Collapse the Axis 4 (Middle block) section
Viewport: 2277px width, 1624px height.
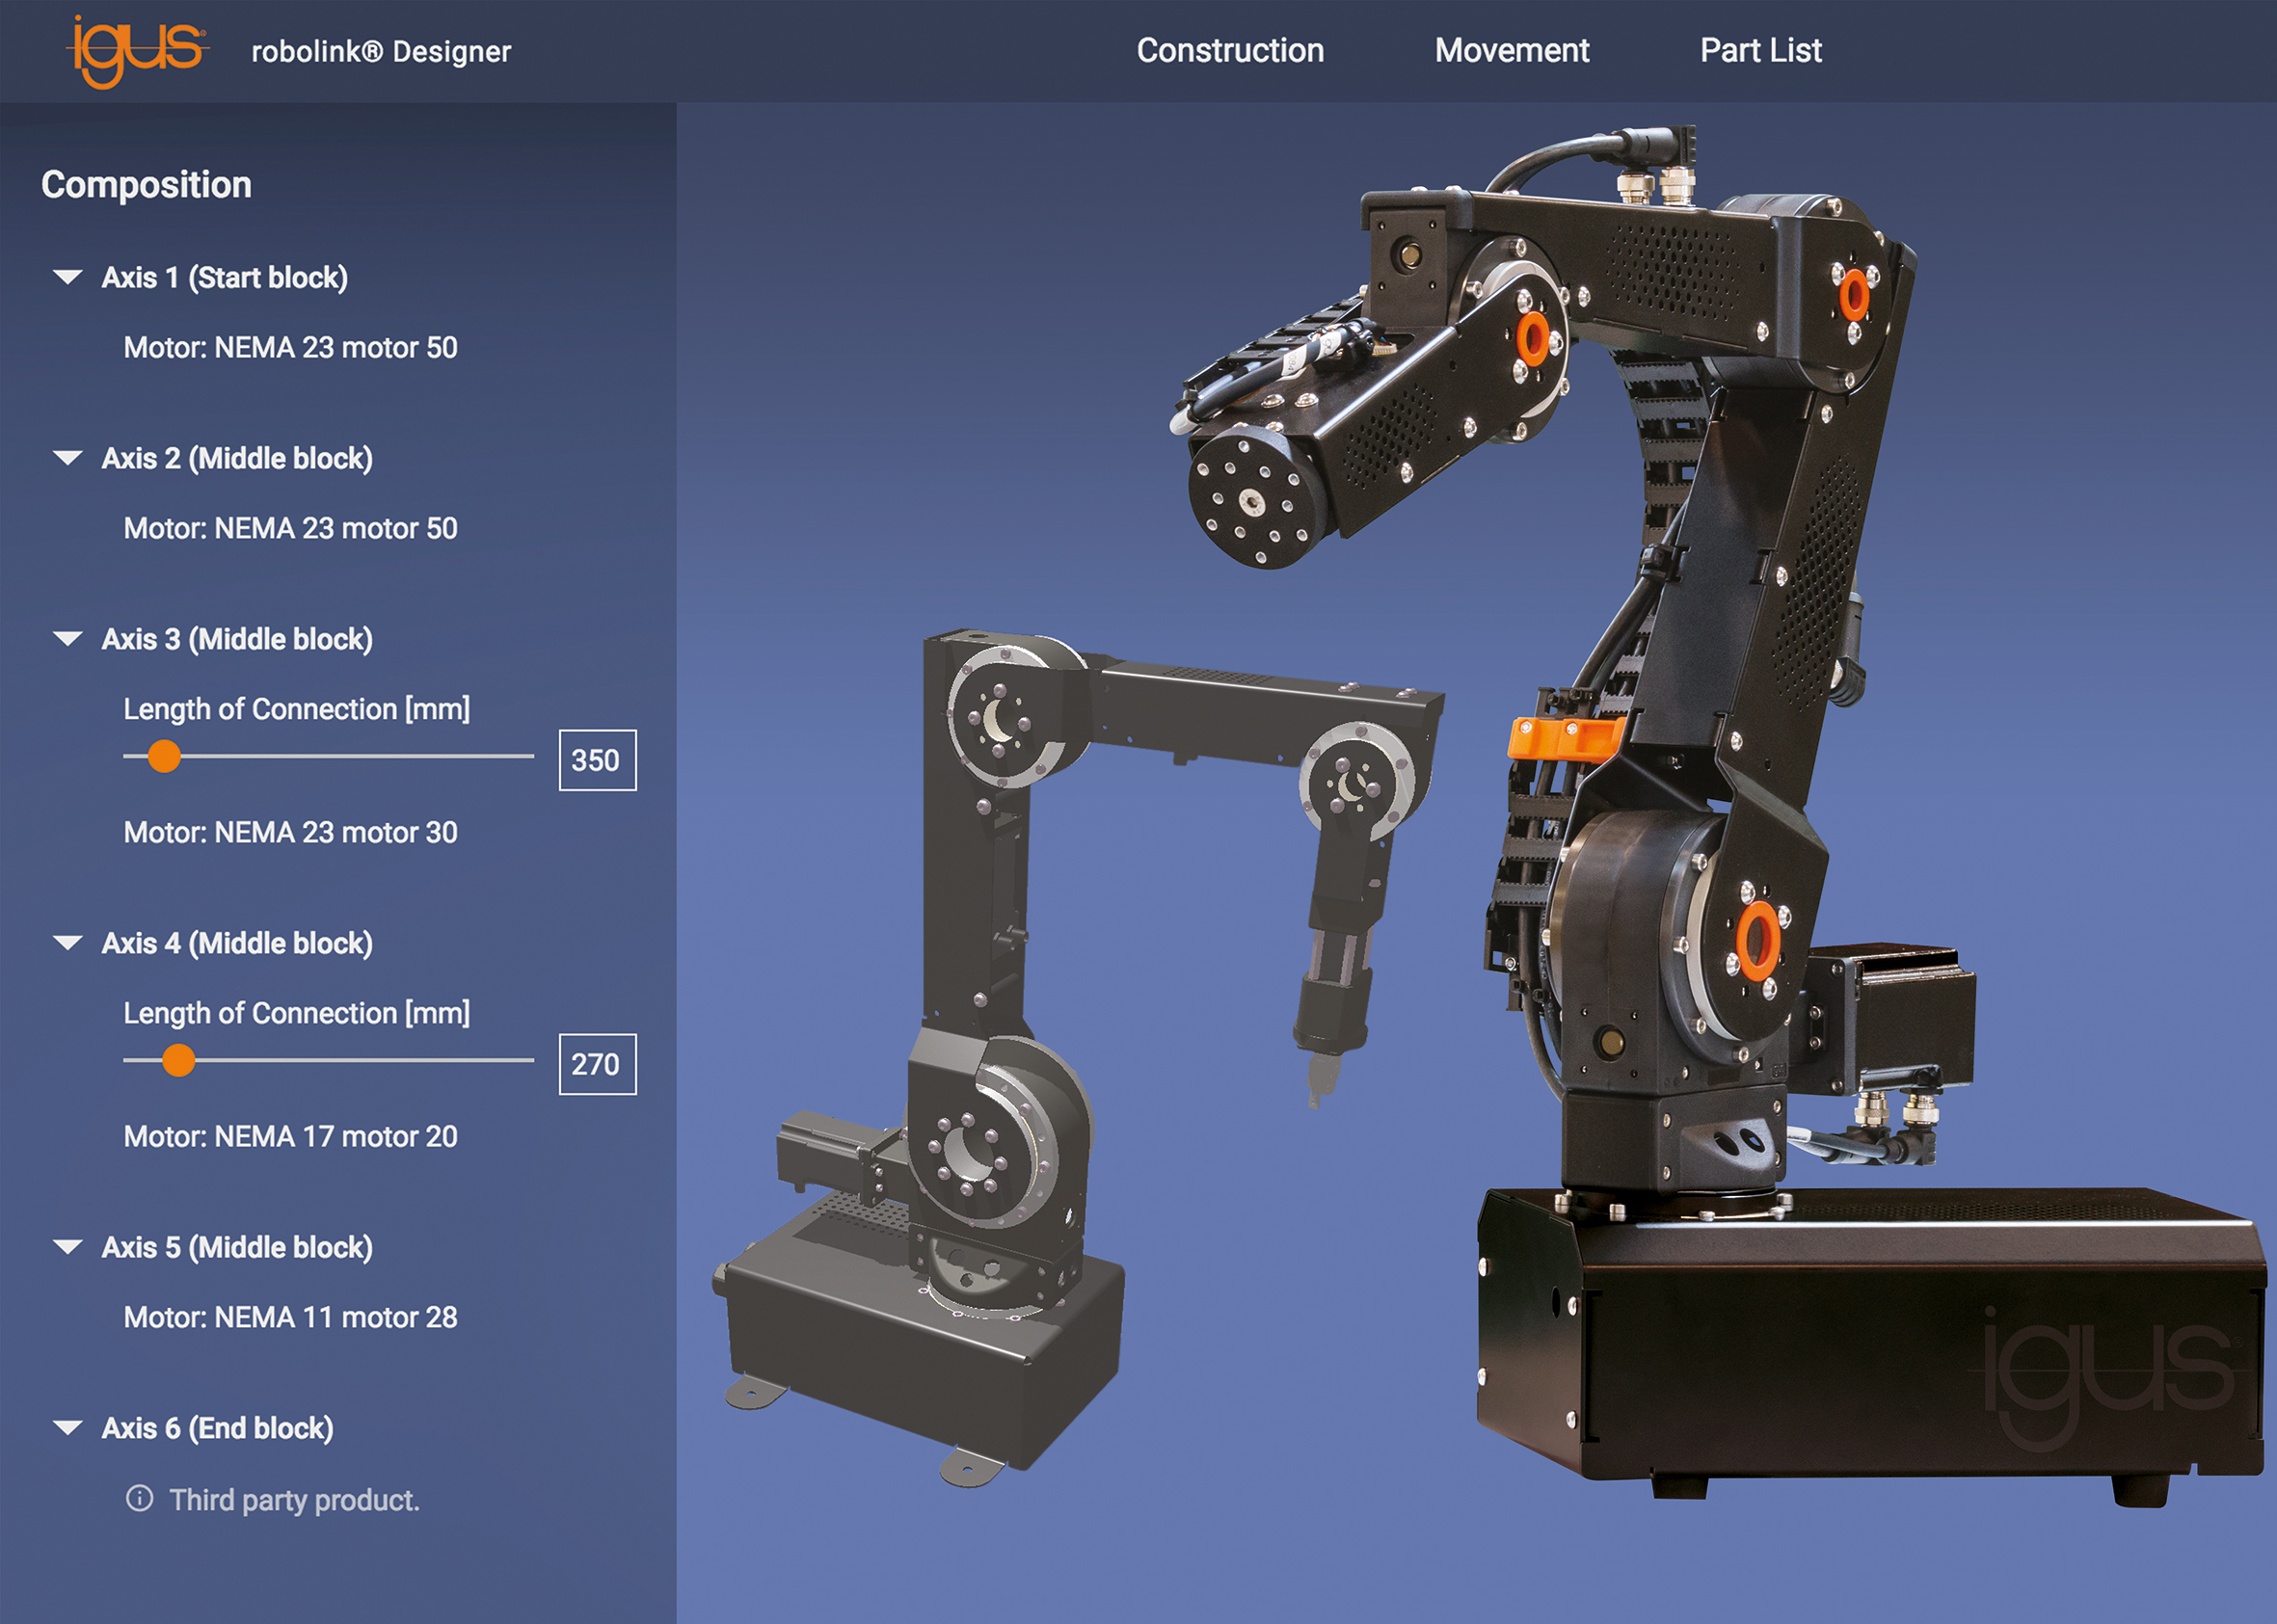click(x=68, y=943)
